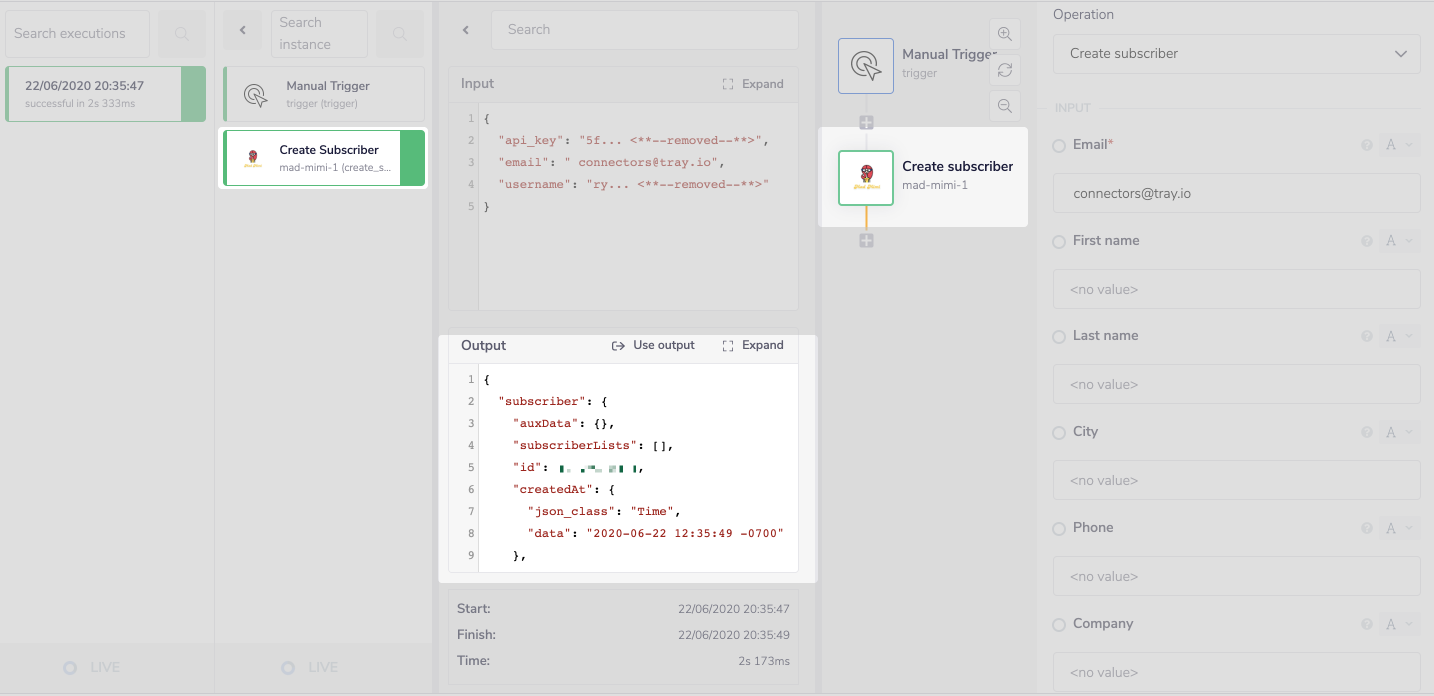Open the type selector dropdown beside Email
The image size is (1434, 696).
(x=1399, y=145)
